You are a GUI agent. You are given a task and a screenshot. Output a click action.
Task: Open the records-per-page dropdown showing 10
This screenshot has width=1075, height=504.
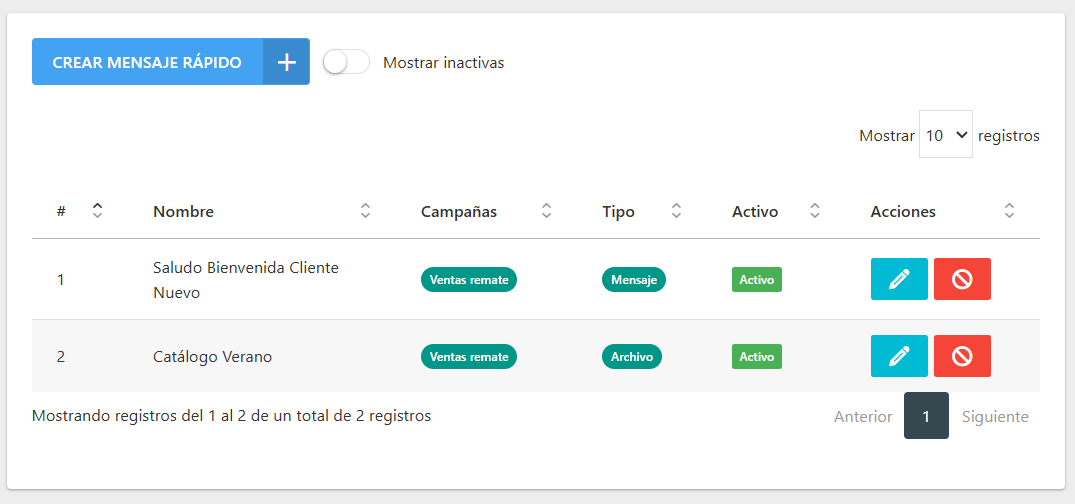pyautogui.click(x=945, y=135)
